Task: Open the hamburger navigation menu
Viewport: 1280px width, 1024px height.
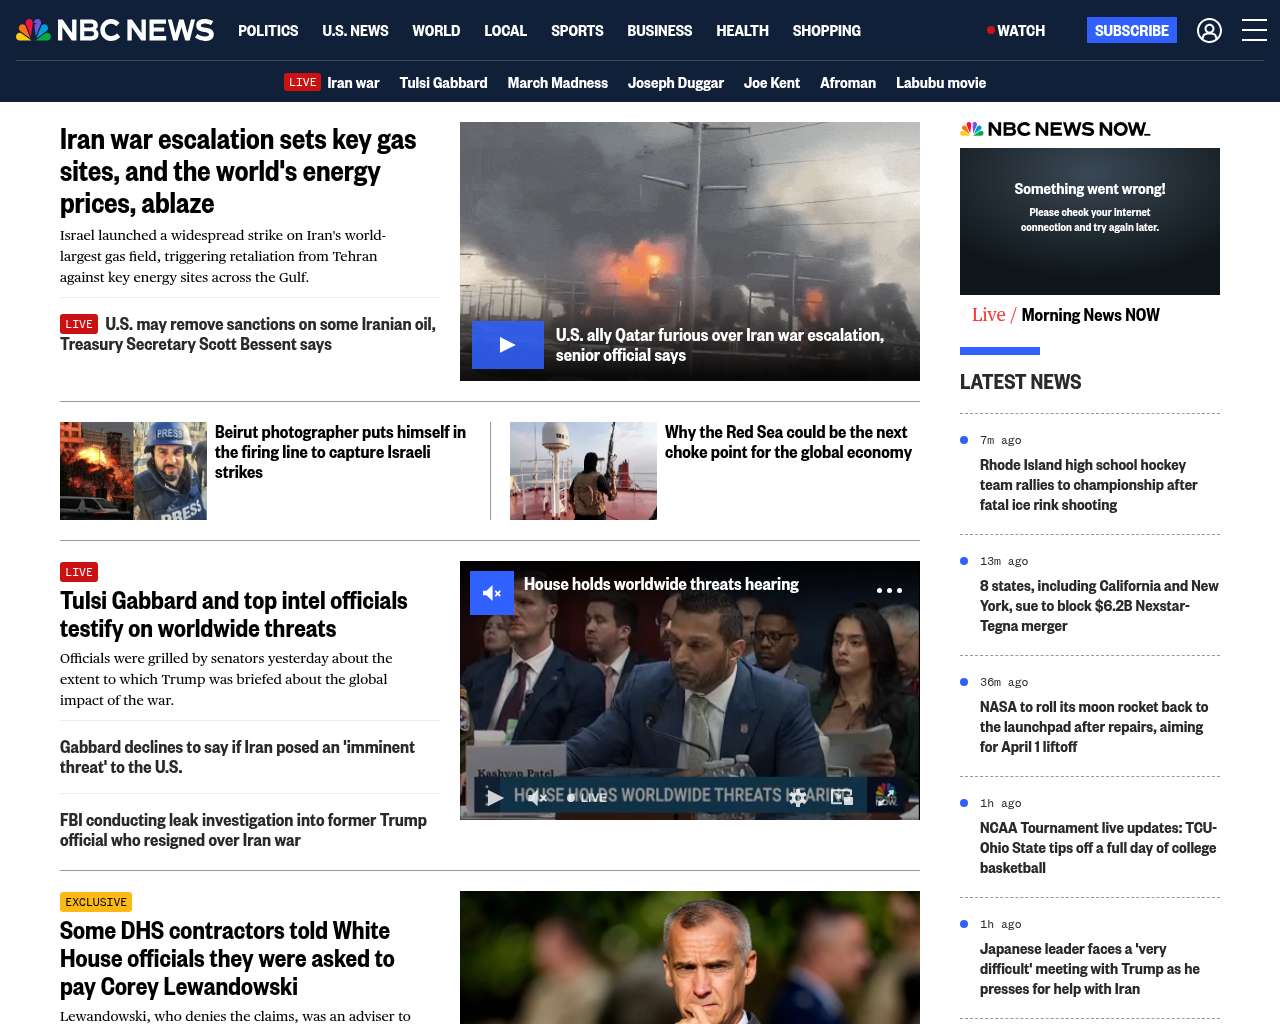Action: pyautogui.click(x=1254, y=31)
